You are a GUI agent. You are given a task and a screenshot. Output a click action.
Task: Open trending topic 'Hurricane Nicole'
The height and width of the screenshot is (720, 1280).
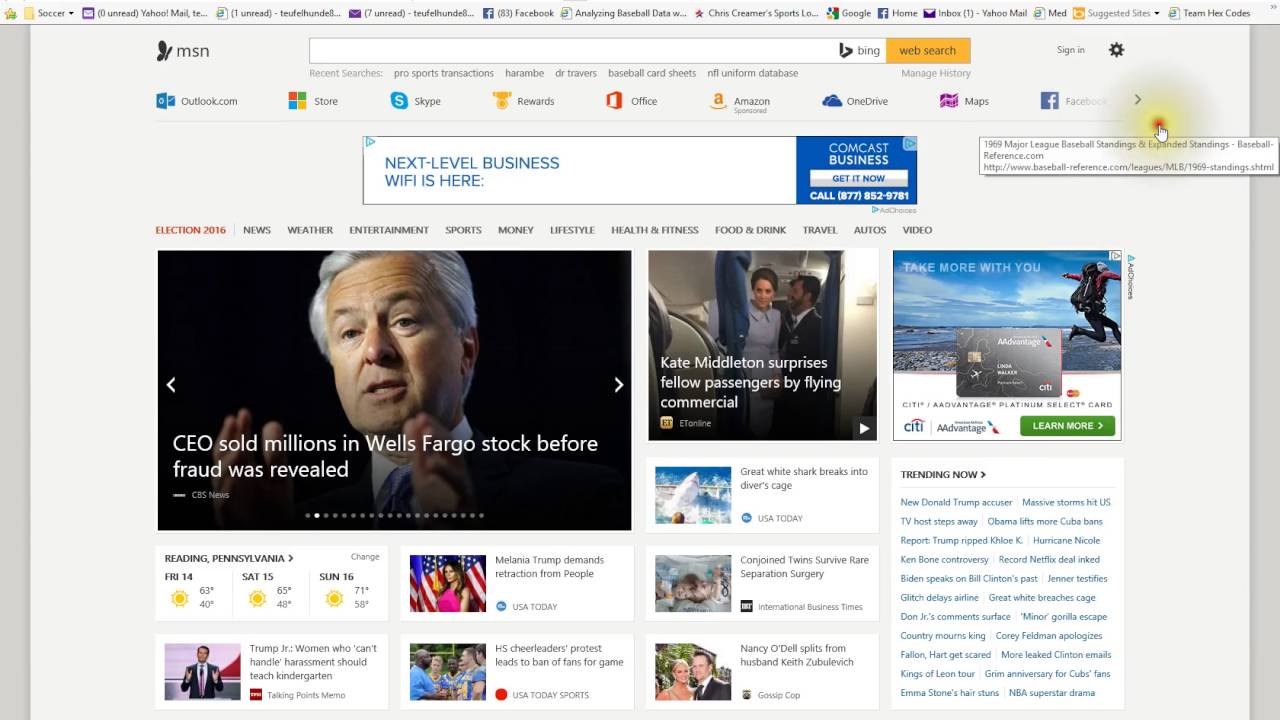coord(1066,541)
